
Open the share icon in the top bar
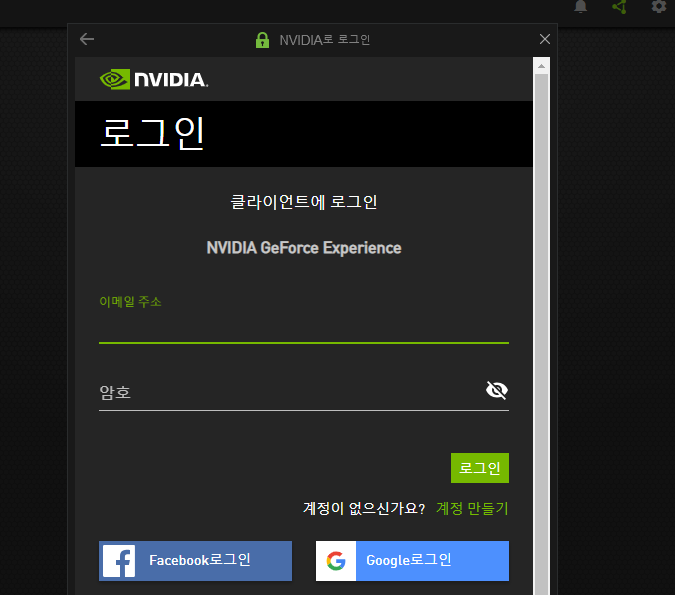[x=619, y=6]
